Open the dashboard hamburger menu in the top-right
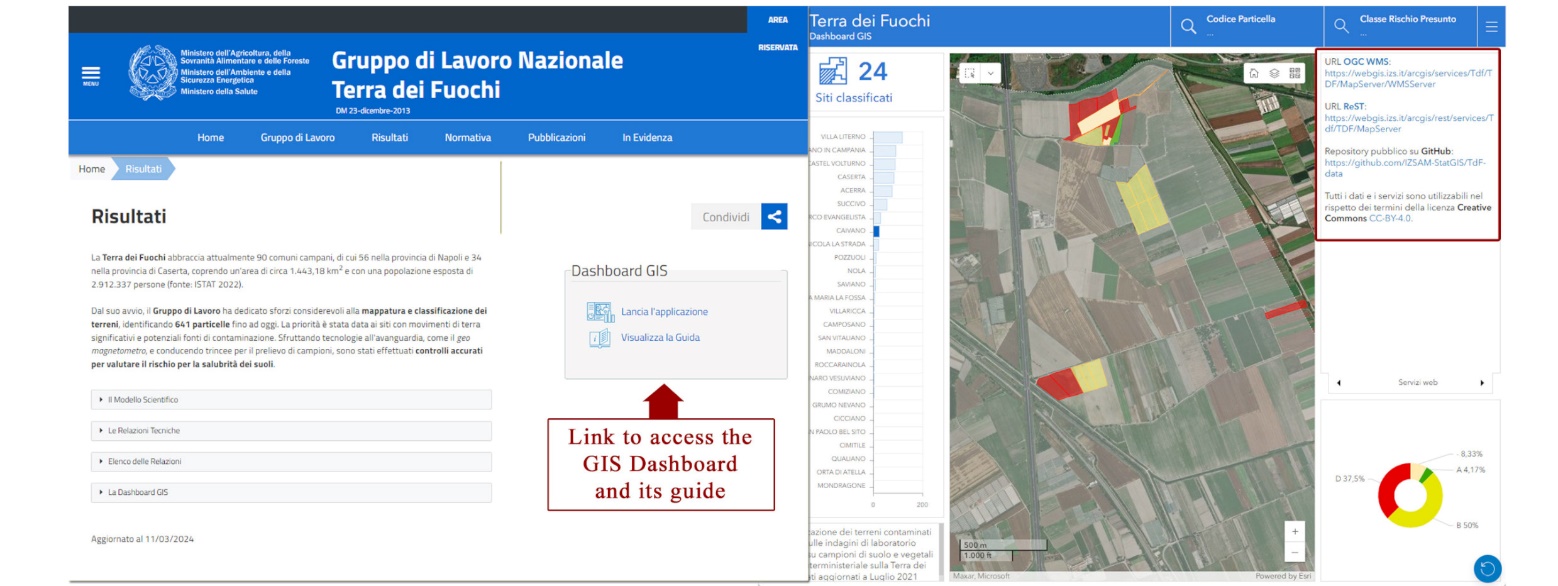Viewport: 1558px width, 586px height. [x=1492, y=27]
